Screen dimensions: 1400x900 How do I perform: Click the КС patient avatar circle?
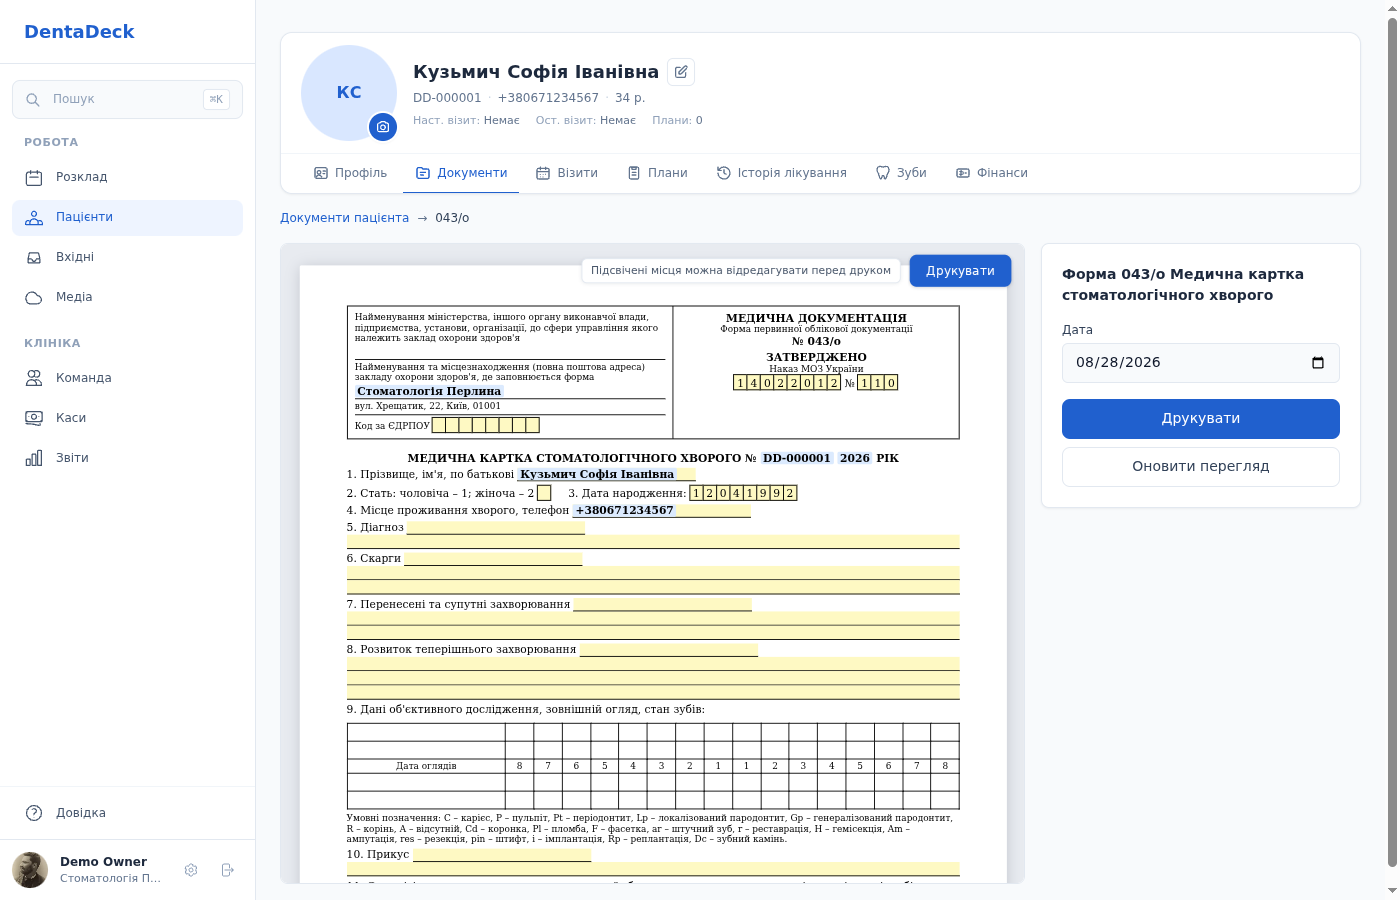point(349,93)
